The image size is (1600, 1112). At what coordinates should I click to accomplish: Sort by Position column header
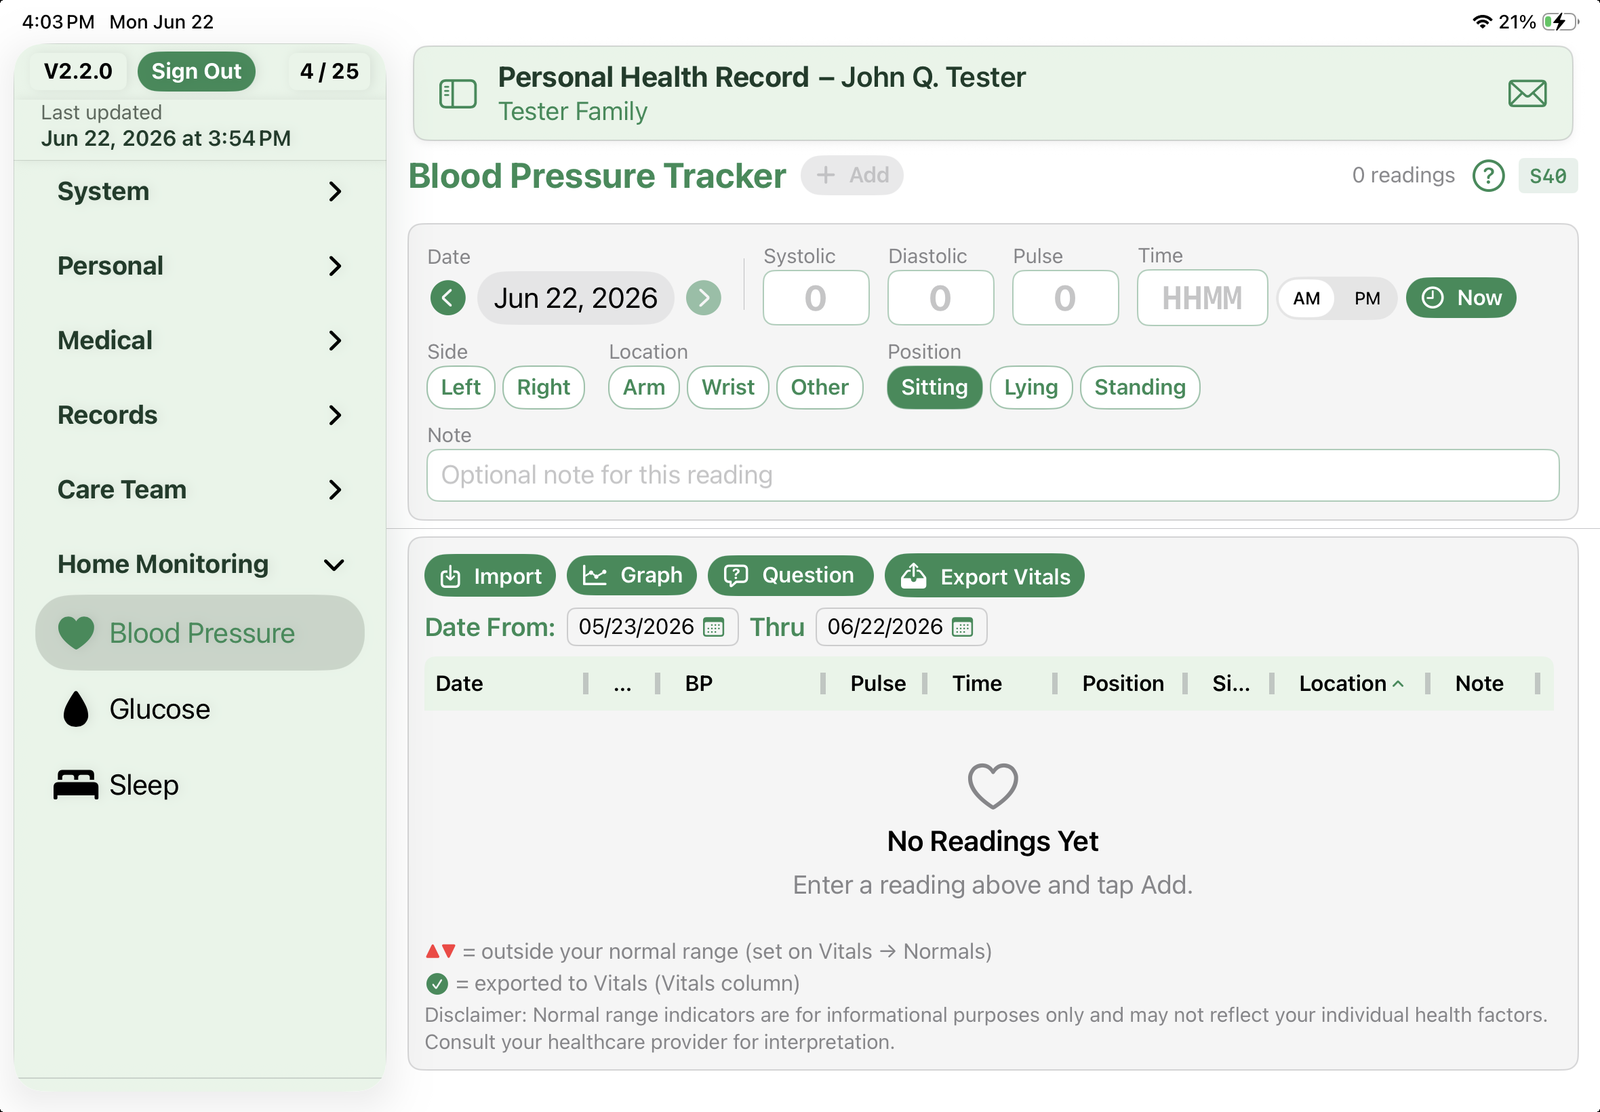[x=1123, y=683]
